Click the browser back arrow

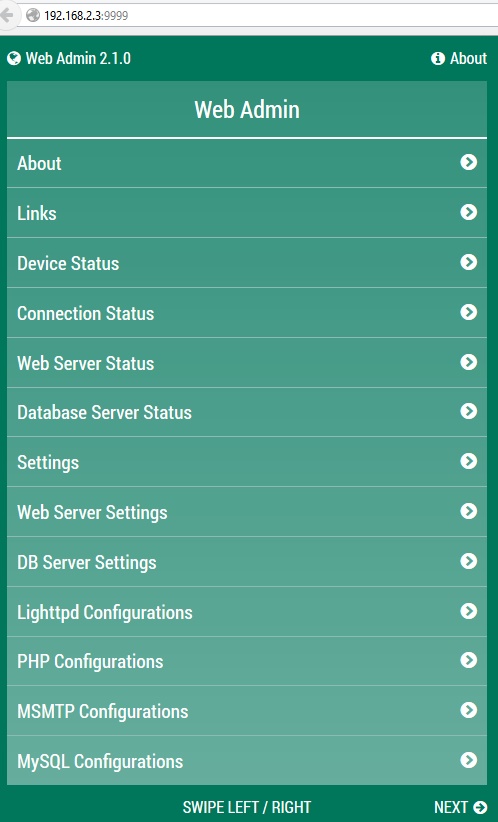click(x=7, y=15)
